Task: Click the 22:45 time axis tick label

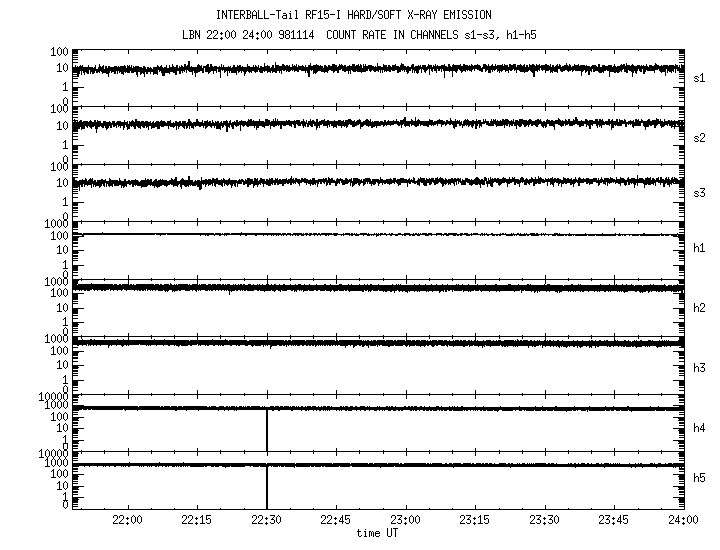Action: [336, 521]
